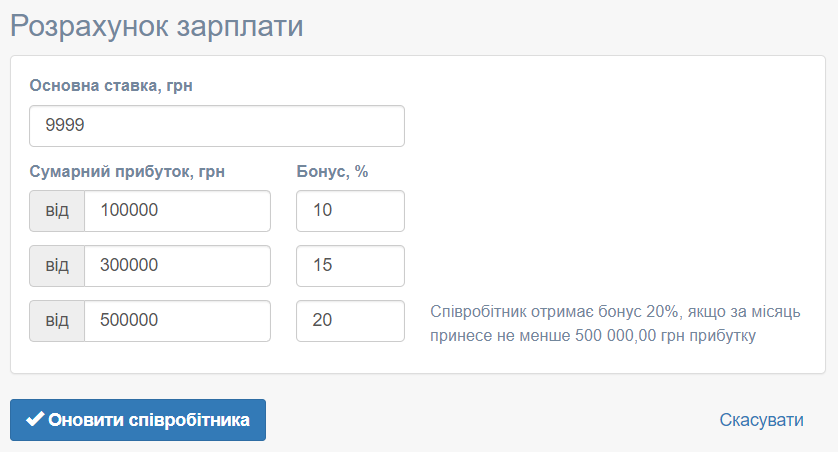838x452 pixels.
Task: Click the hint line mentioning 500 000,00 грн
Action: pos(593,336)
